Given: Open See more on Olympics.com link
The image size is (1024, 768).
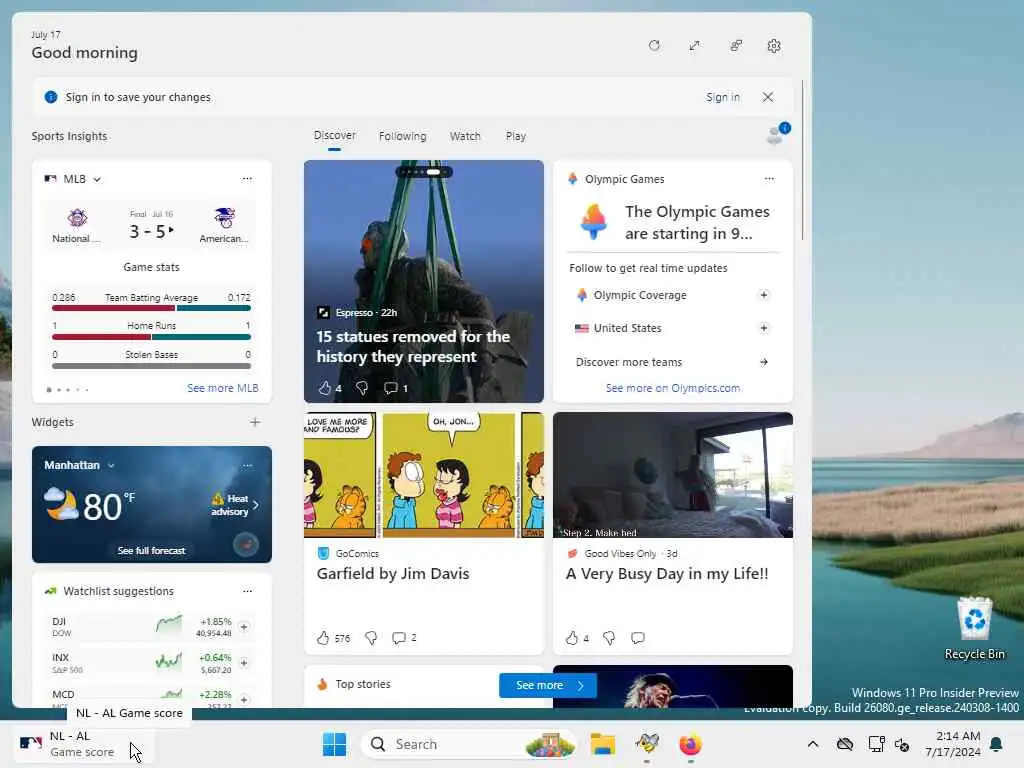Looking at the screenshot, I should 673,388.
